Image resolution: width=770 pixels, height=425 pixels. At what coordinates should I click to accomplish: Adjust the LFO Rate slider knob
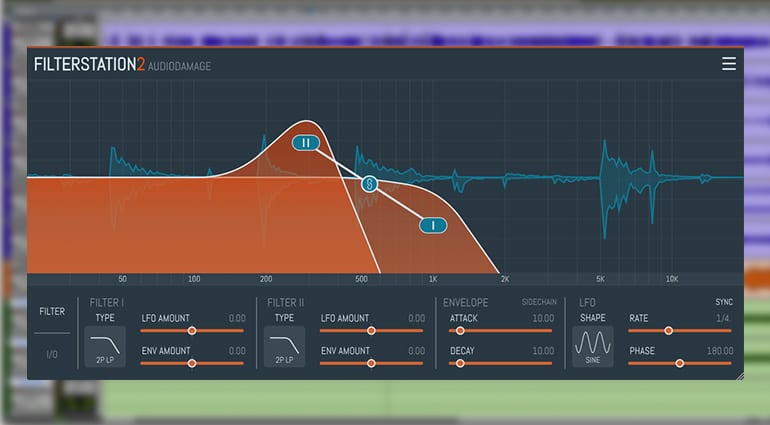(668, 331)
